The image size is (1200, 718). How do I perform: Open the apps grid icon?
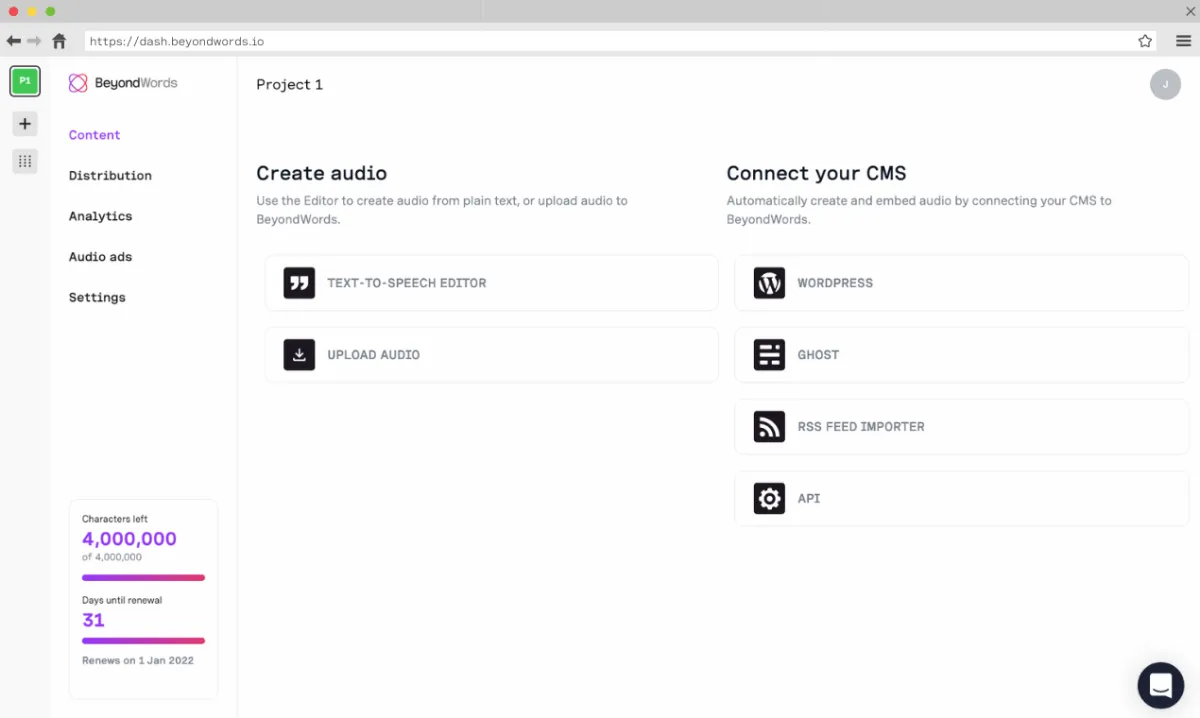[x=25, y=161]
